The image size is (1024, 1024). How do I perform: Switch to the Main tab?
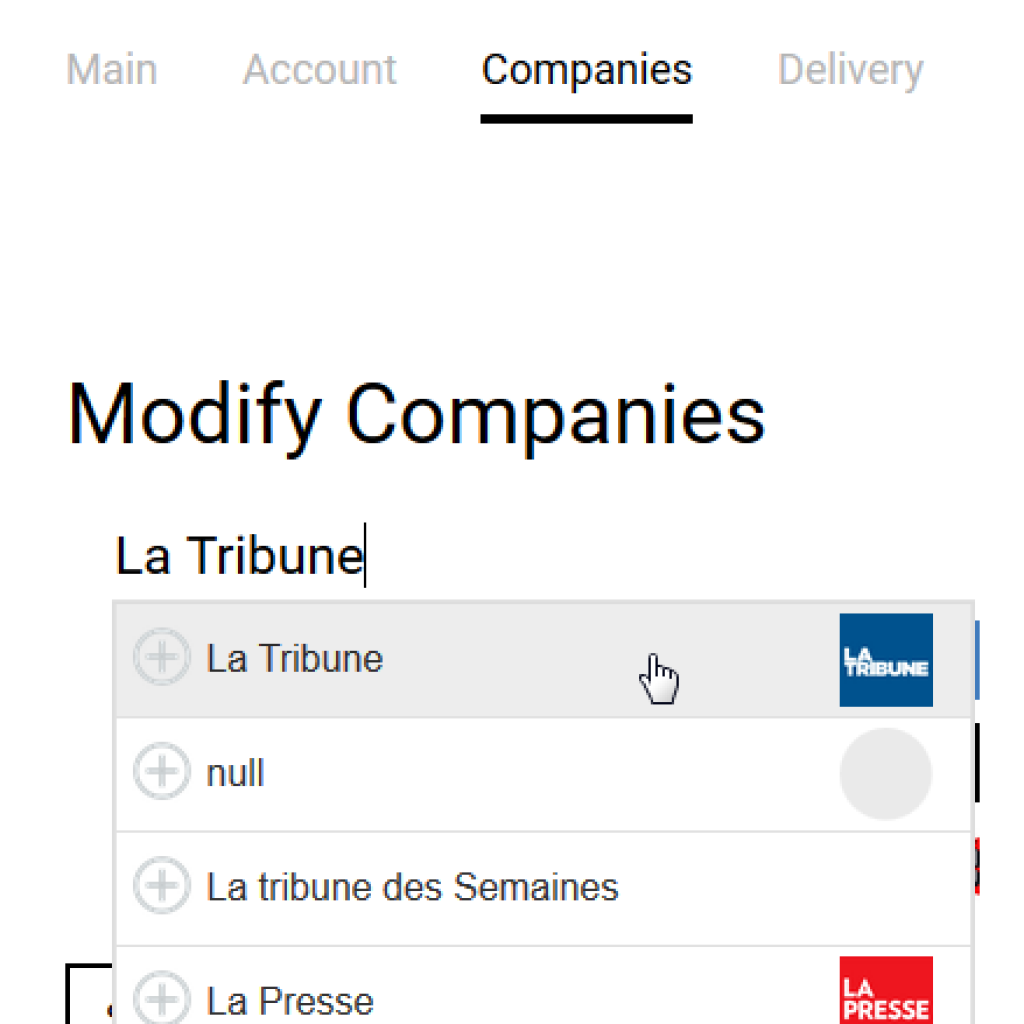112,69
